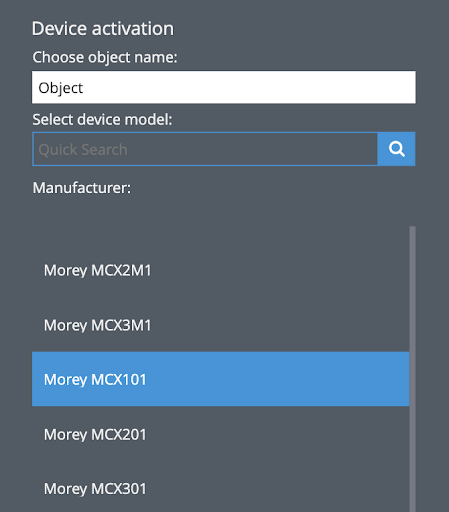Run search with the blue search button
This screenshot has width=449, height=512.
(x=396, y=149)
